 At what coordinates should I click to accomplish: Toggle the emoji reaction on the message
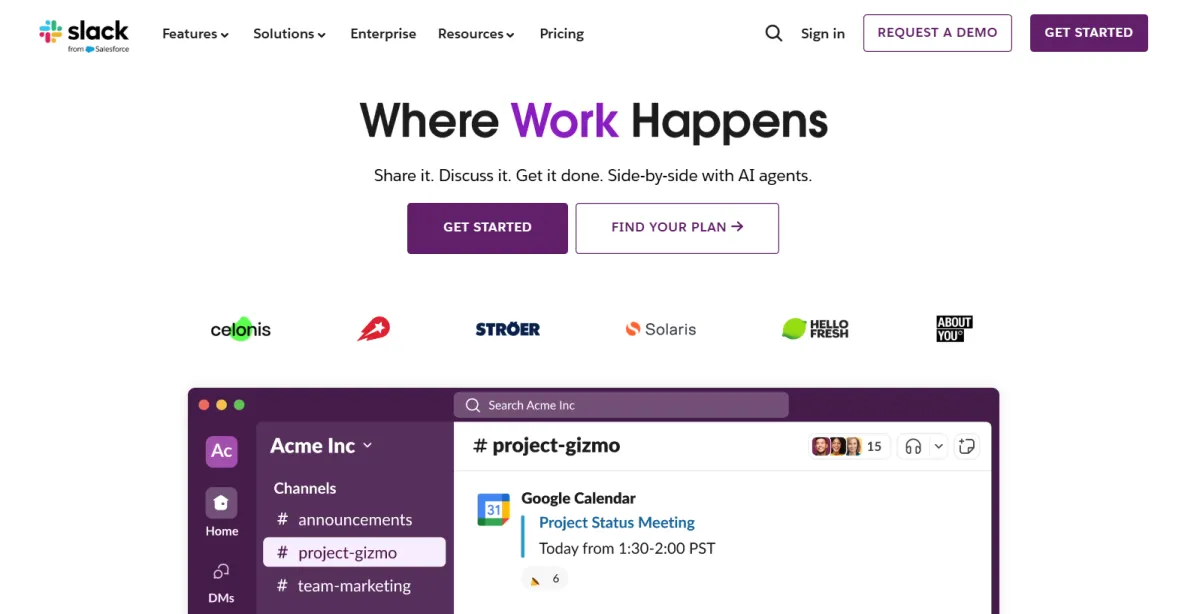tap(545, 578)
